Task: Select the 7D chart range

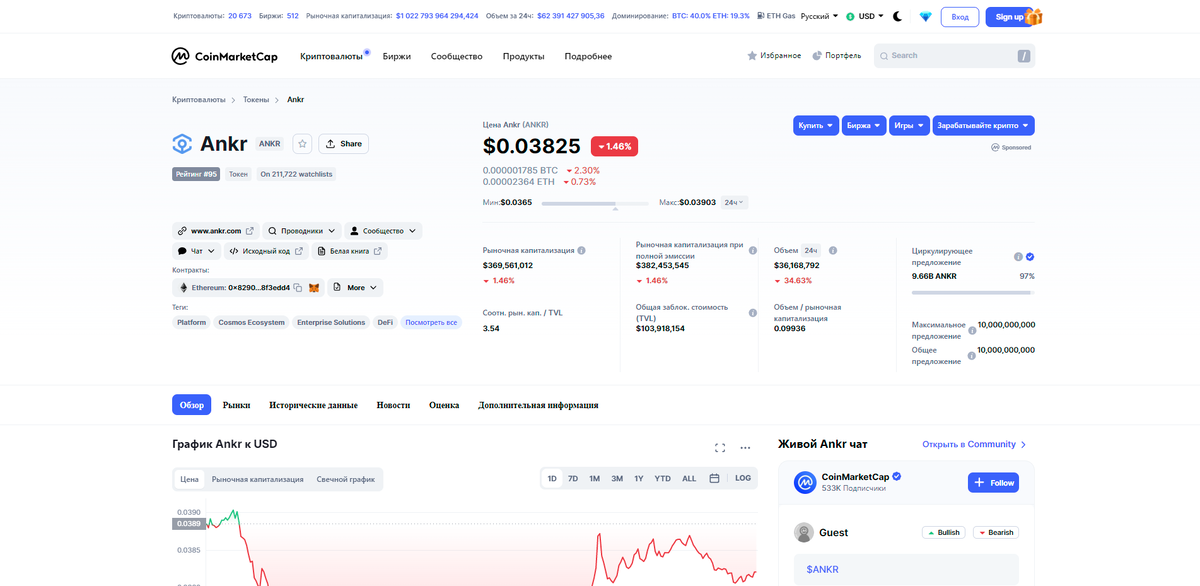Action: coord(573,479)
